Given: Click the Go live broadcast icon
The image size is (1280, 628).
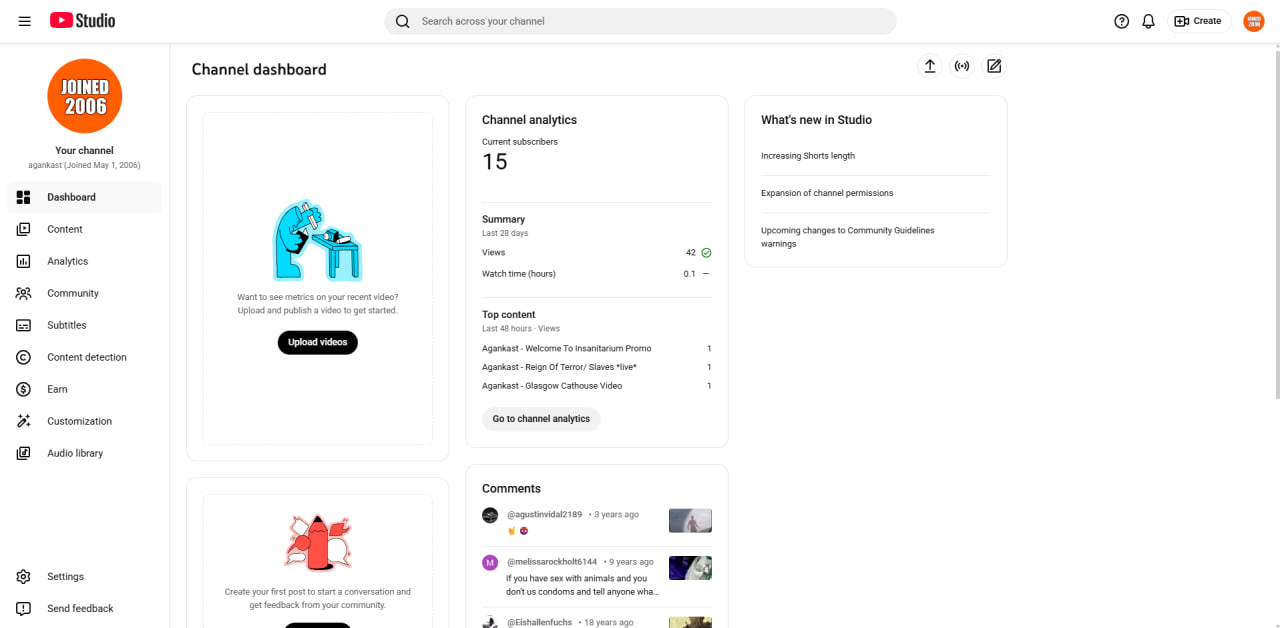Looking at the screenshot, I should [x=962, y=66].
